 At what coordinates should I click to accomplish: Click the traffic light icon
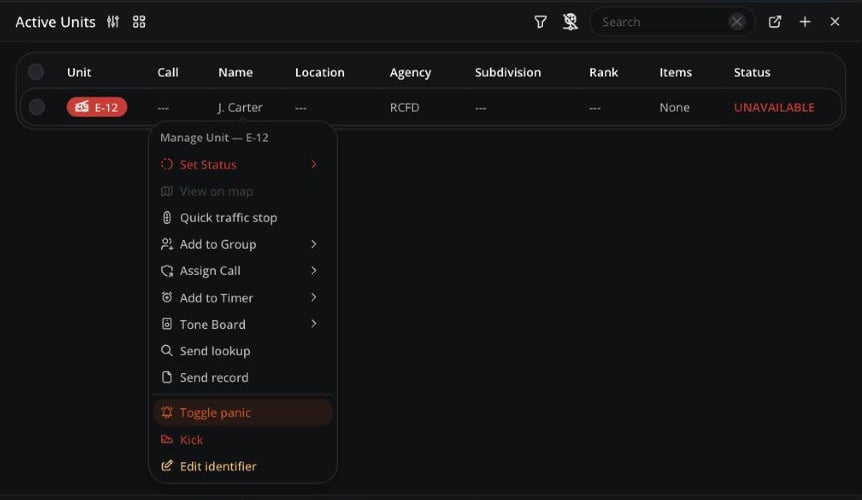(167, 218)
